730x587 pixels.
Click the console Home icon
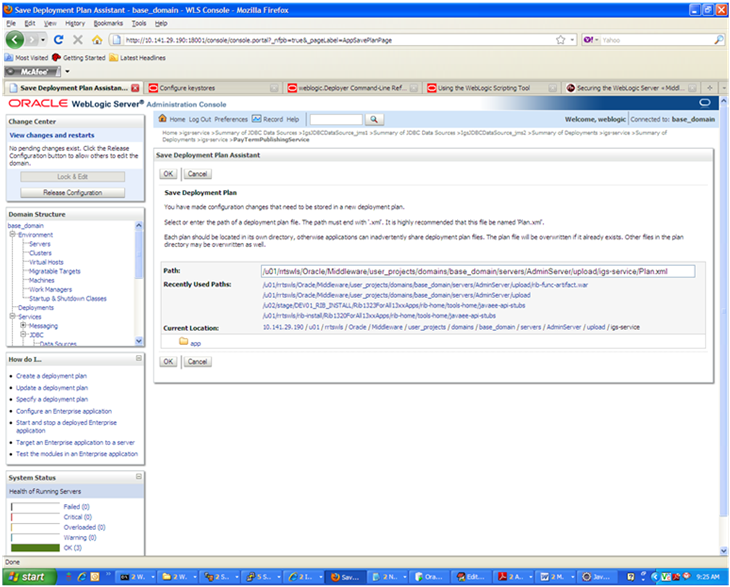coord(162,118)
